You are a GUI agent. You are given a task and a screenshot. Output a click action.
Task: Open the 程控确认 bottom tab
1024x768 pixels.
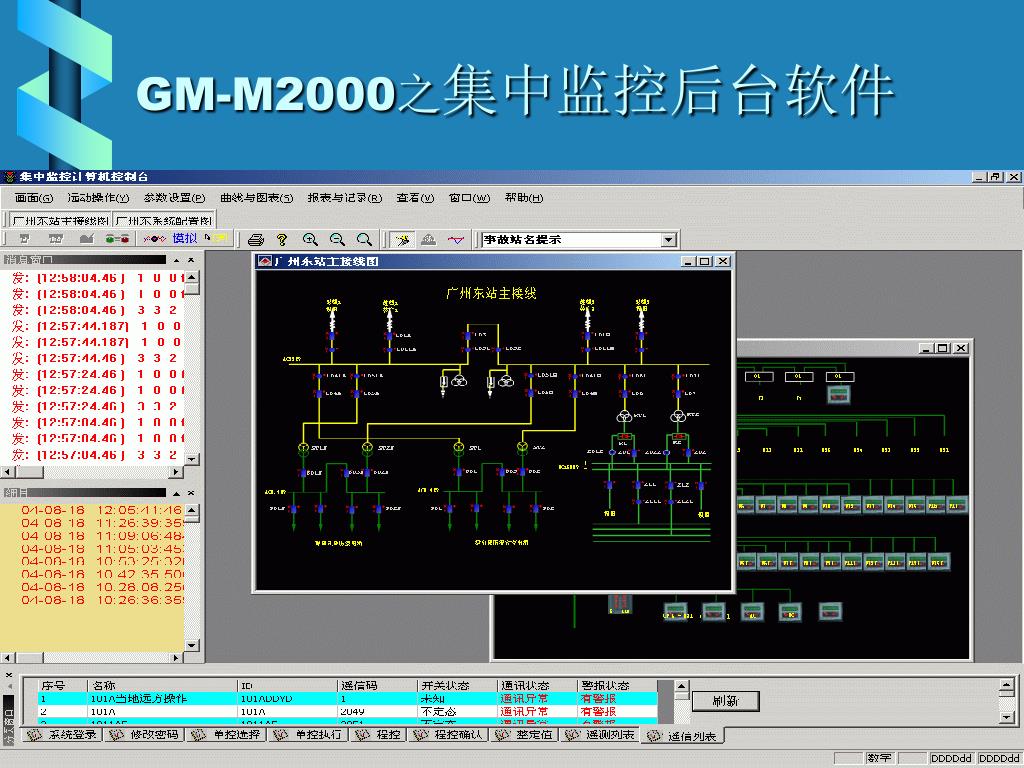pyautogui.click(x=449, y=735)
